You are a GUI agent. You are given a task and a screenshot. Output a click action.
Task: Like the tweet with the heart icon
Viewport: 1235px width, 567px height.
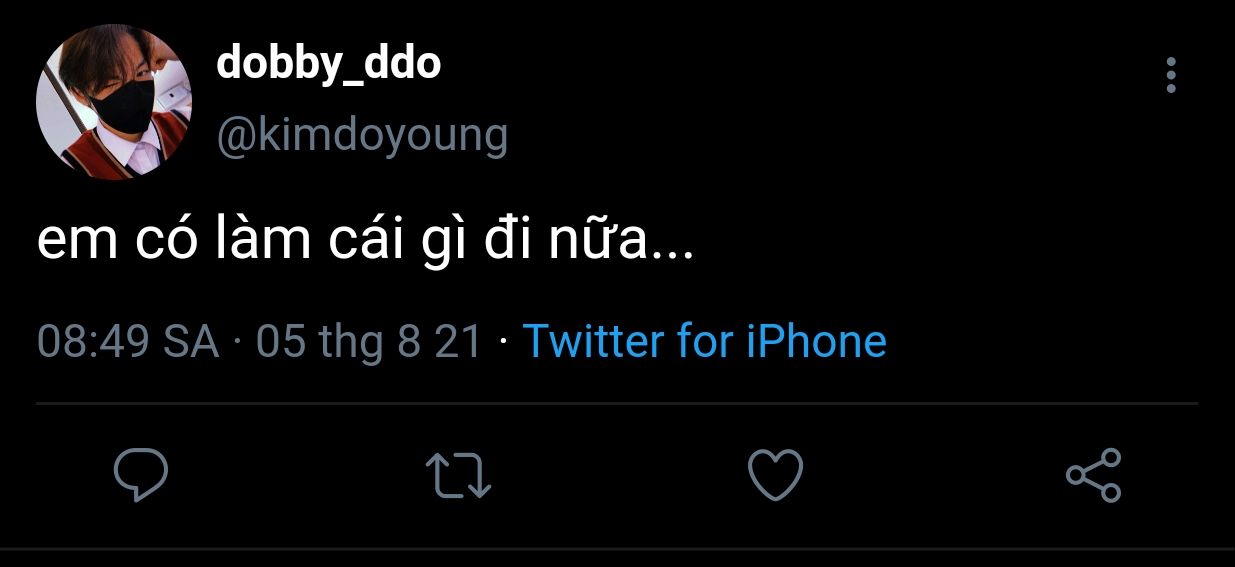[776, 474]
